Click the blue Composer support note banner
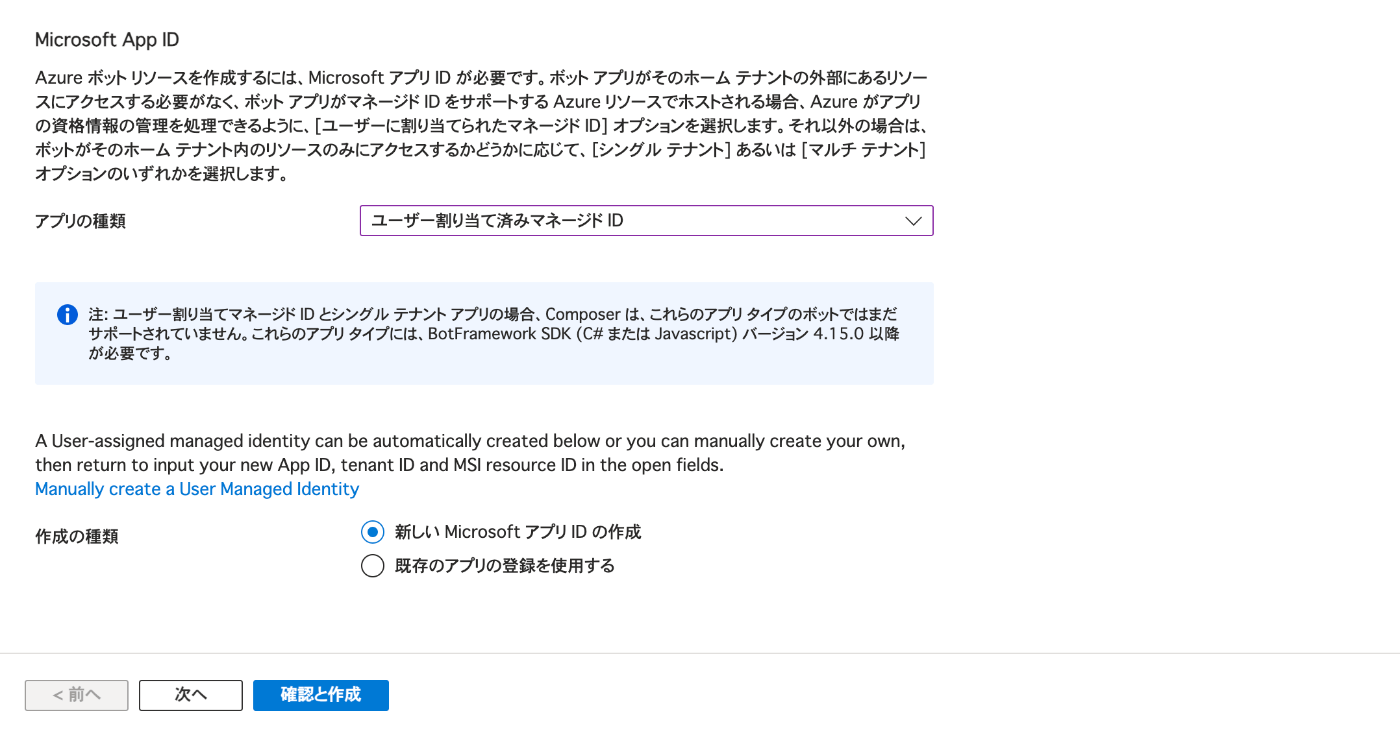This screenshot has height=737, width=1400. pyautogui.click(x=484, y=333)
